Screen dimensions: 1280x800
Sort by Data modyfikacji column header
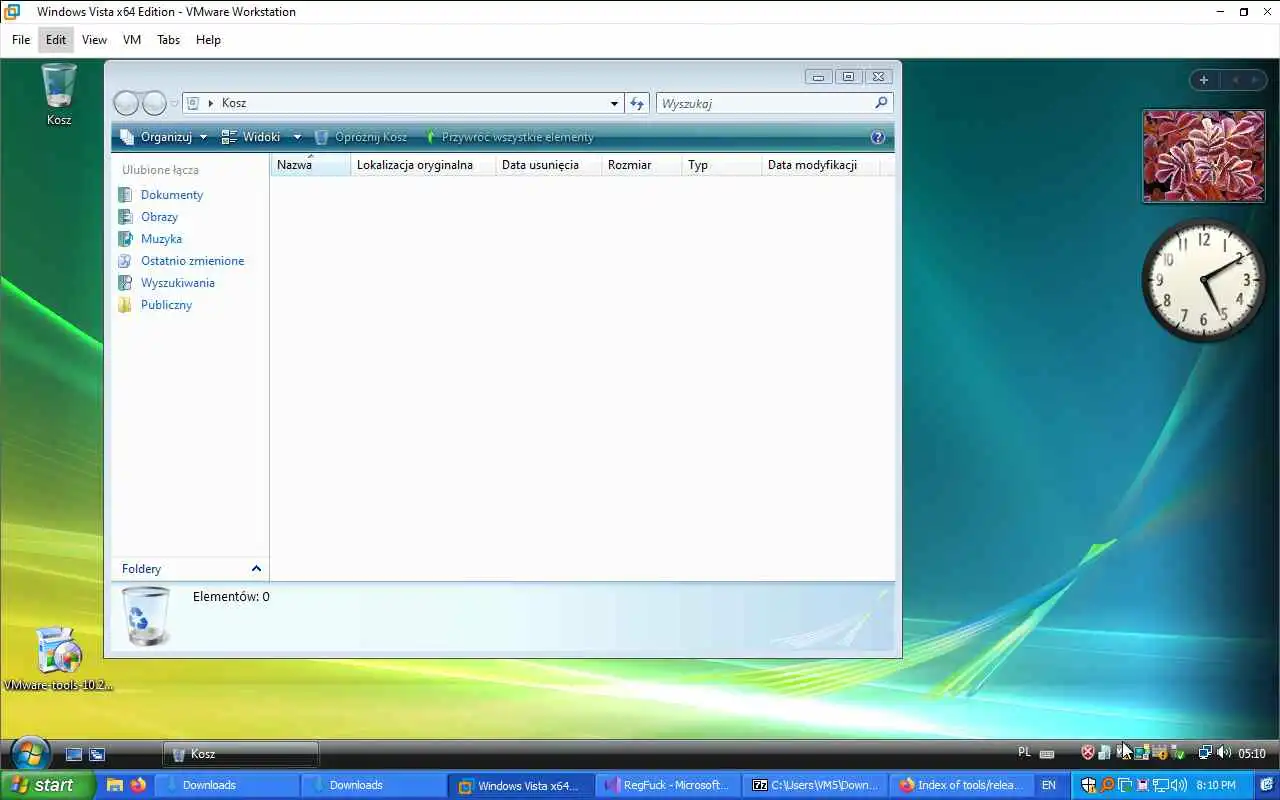(821, 165)
